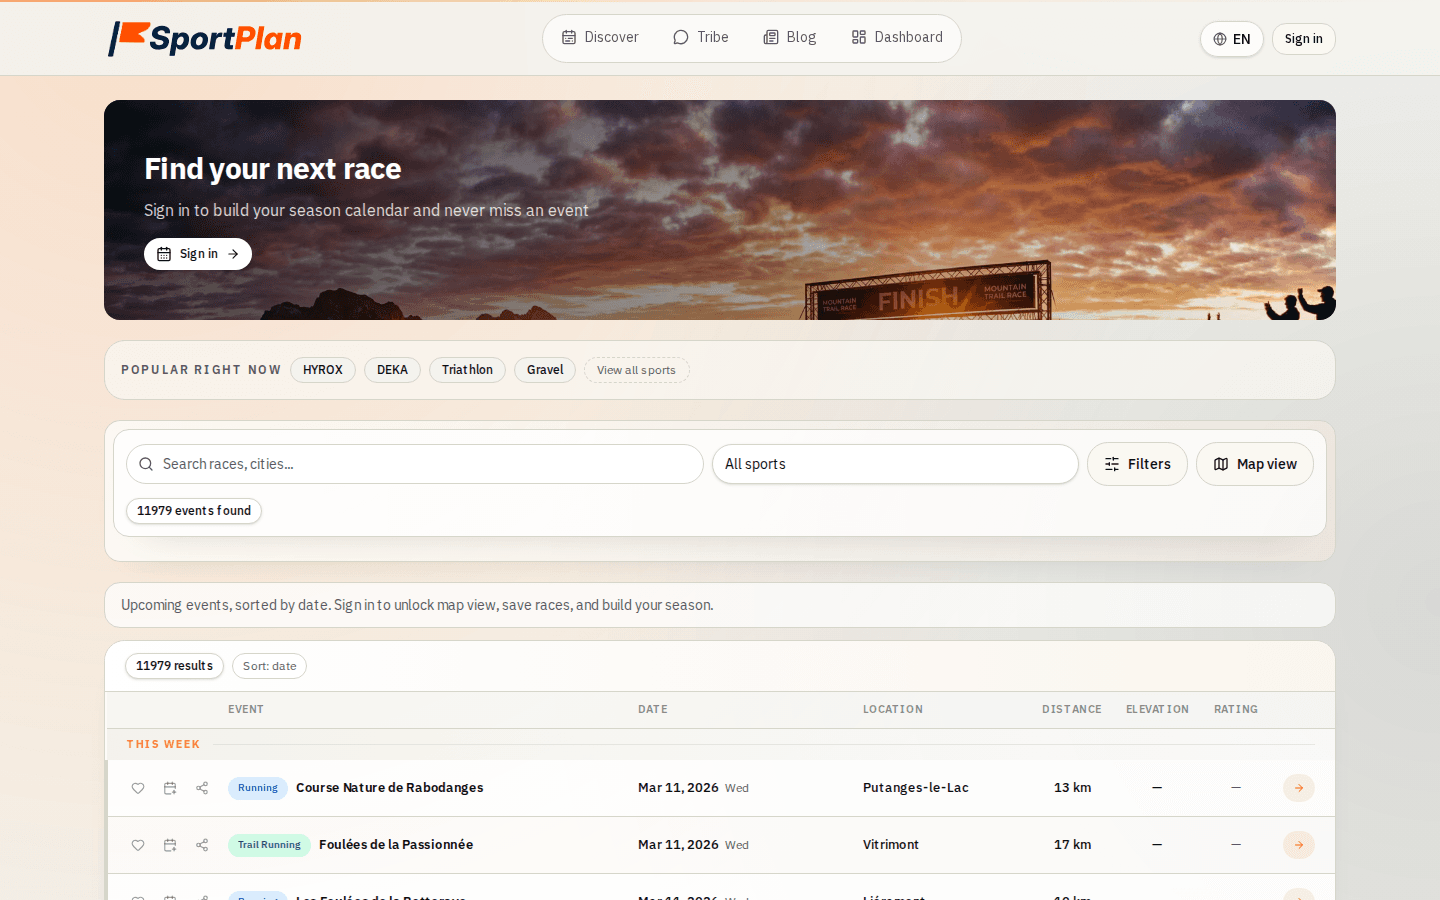Open the Tribe section
Screen dimensions: 1440x900
(700, 37)
